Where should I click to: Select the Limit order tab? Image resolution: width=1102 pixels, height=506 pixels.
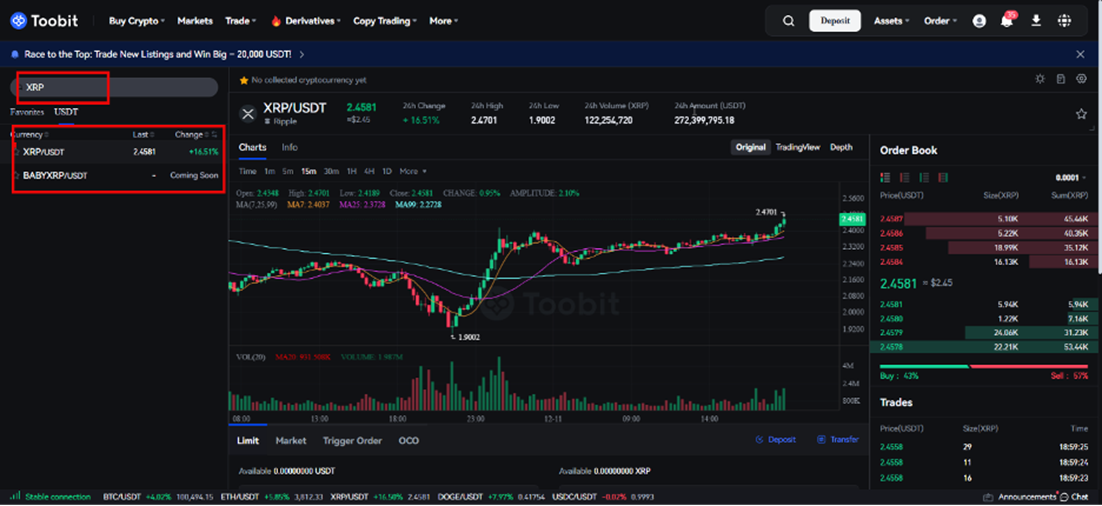247,441
